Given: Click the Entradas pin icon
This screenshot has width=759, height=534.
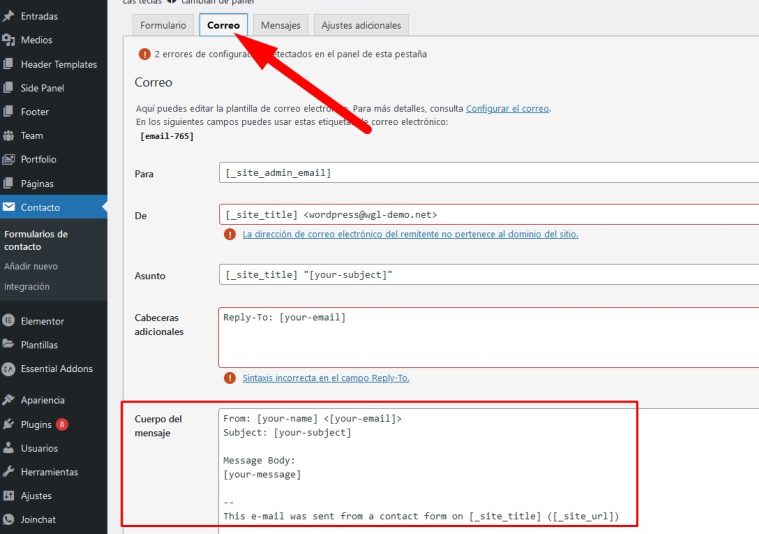Looking at the screenshot, I should (9, 16).
